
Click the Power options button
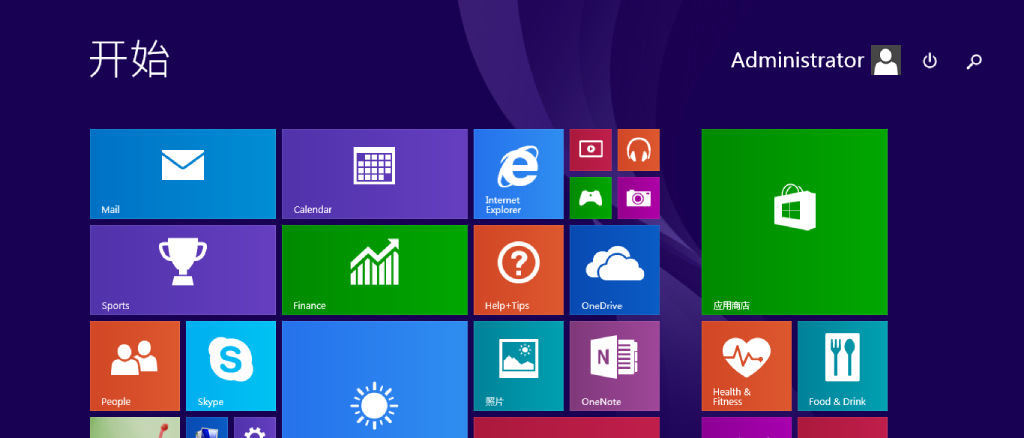[929, 61]
